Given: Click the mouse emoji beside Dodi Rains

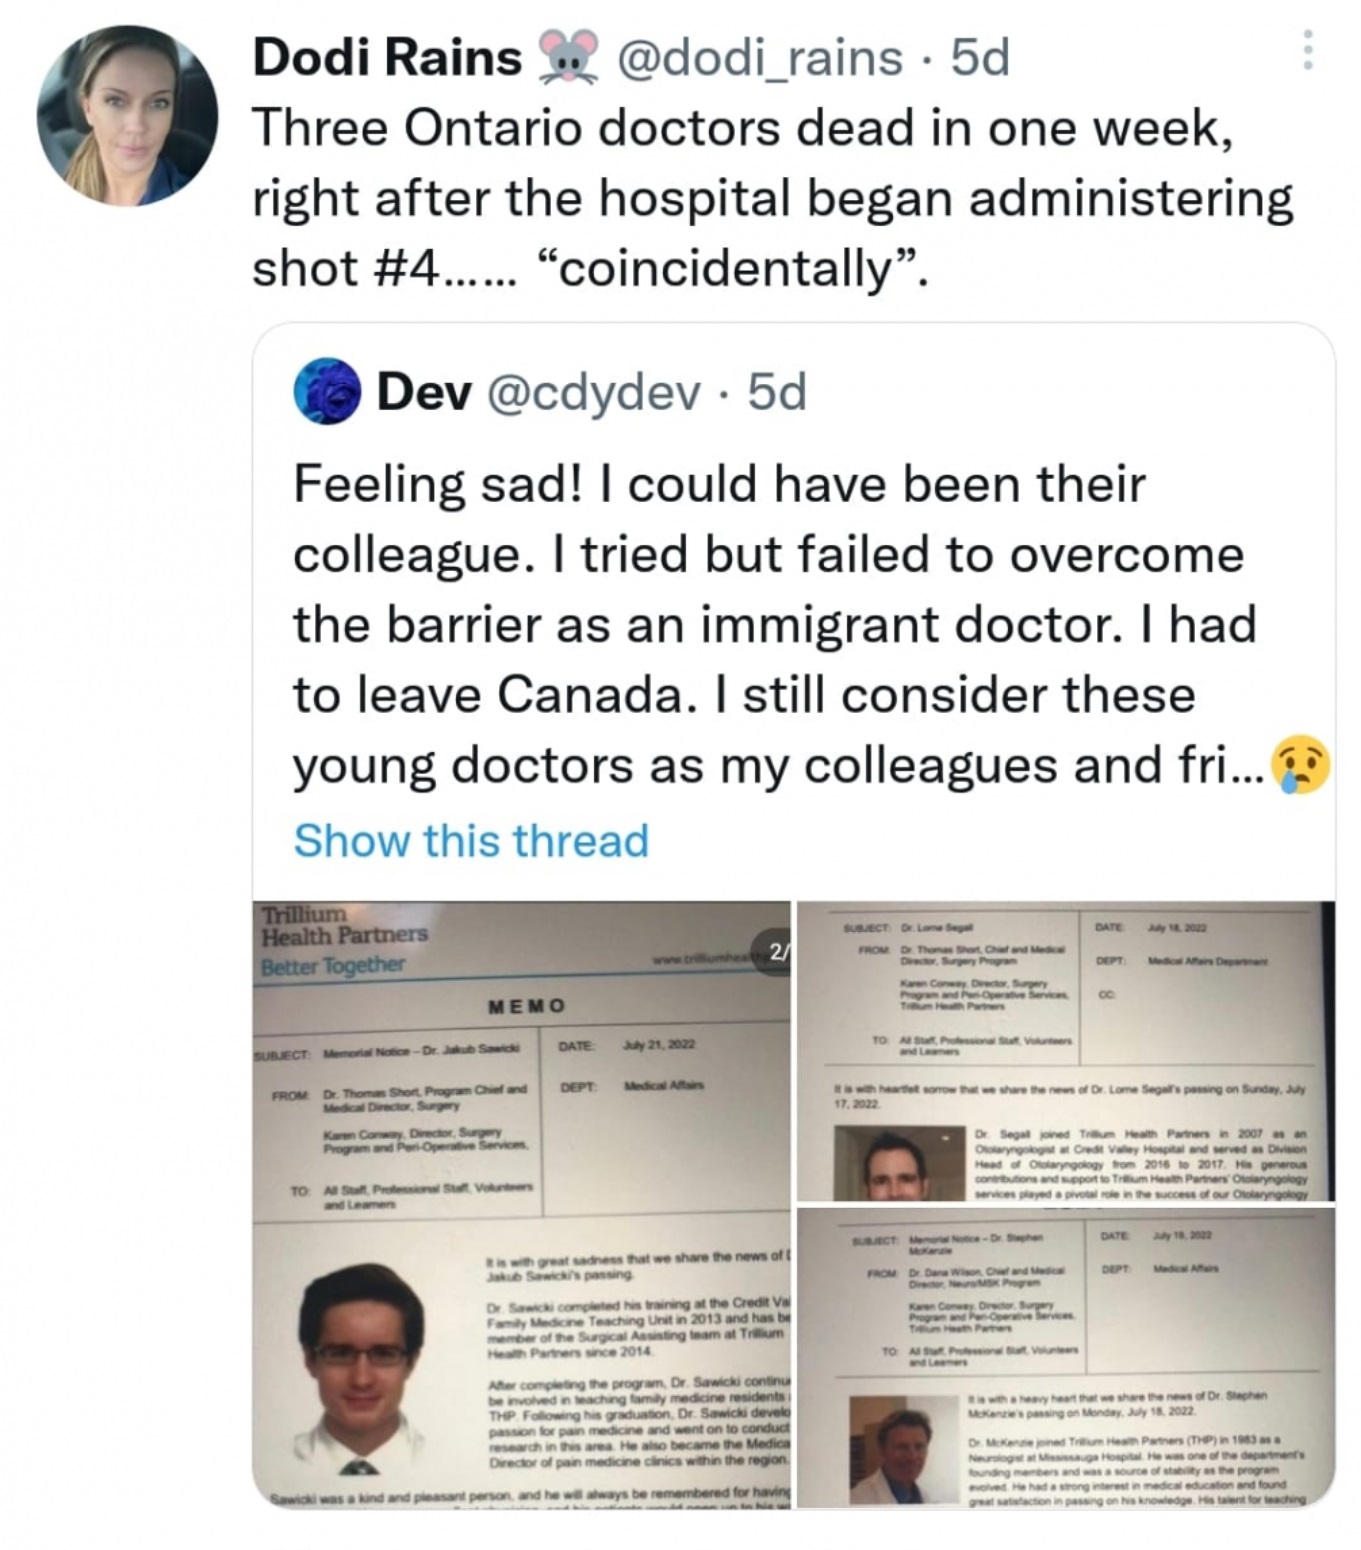Looking at the screenshot, I should (567, 56).
